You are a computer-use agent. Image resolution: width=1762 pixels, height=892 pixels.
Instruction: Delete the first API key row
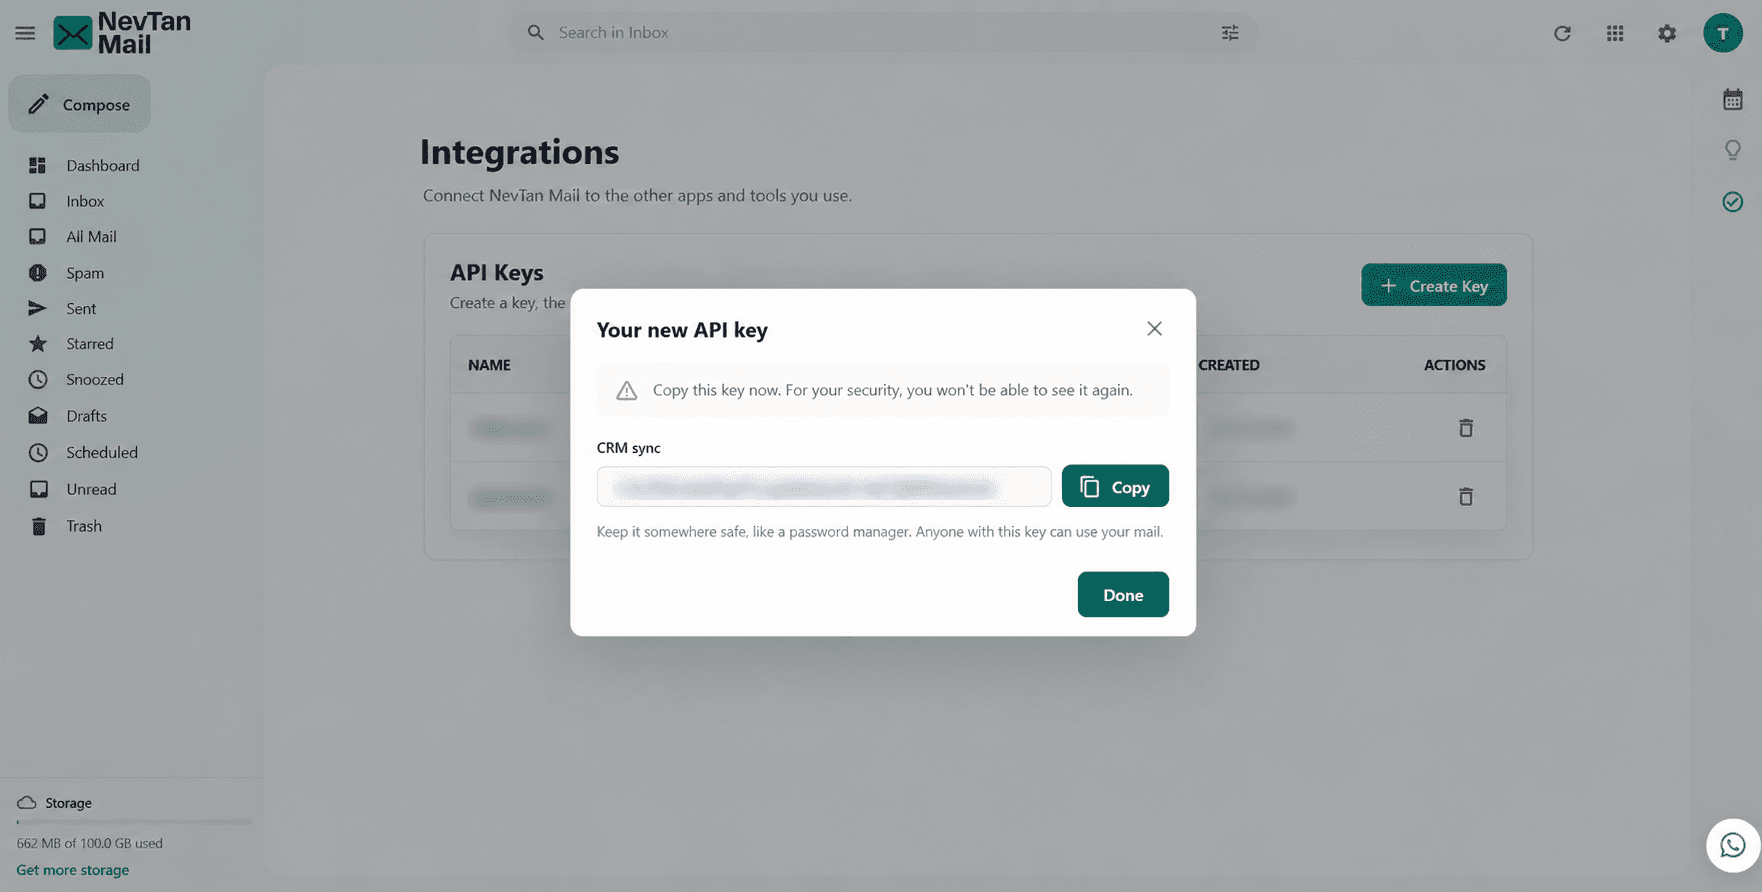[1465, 428]
